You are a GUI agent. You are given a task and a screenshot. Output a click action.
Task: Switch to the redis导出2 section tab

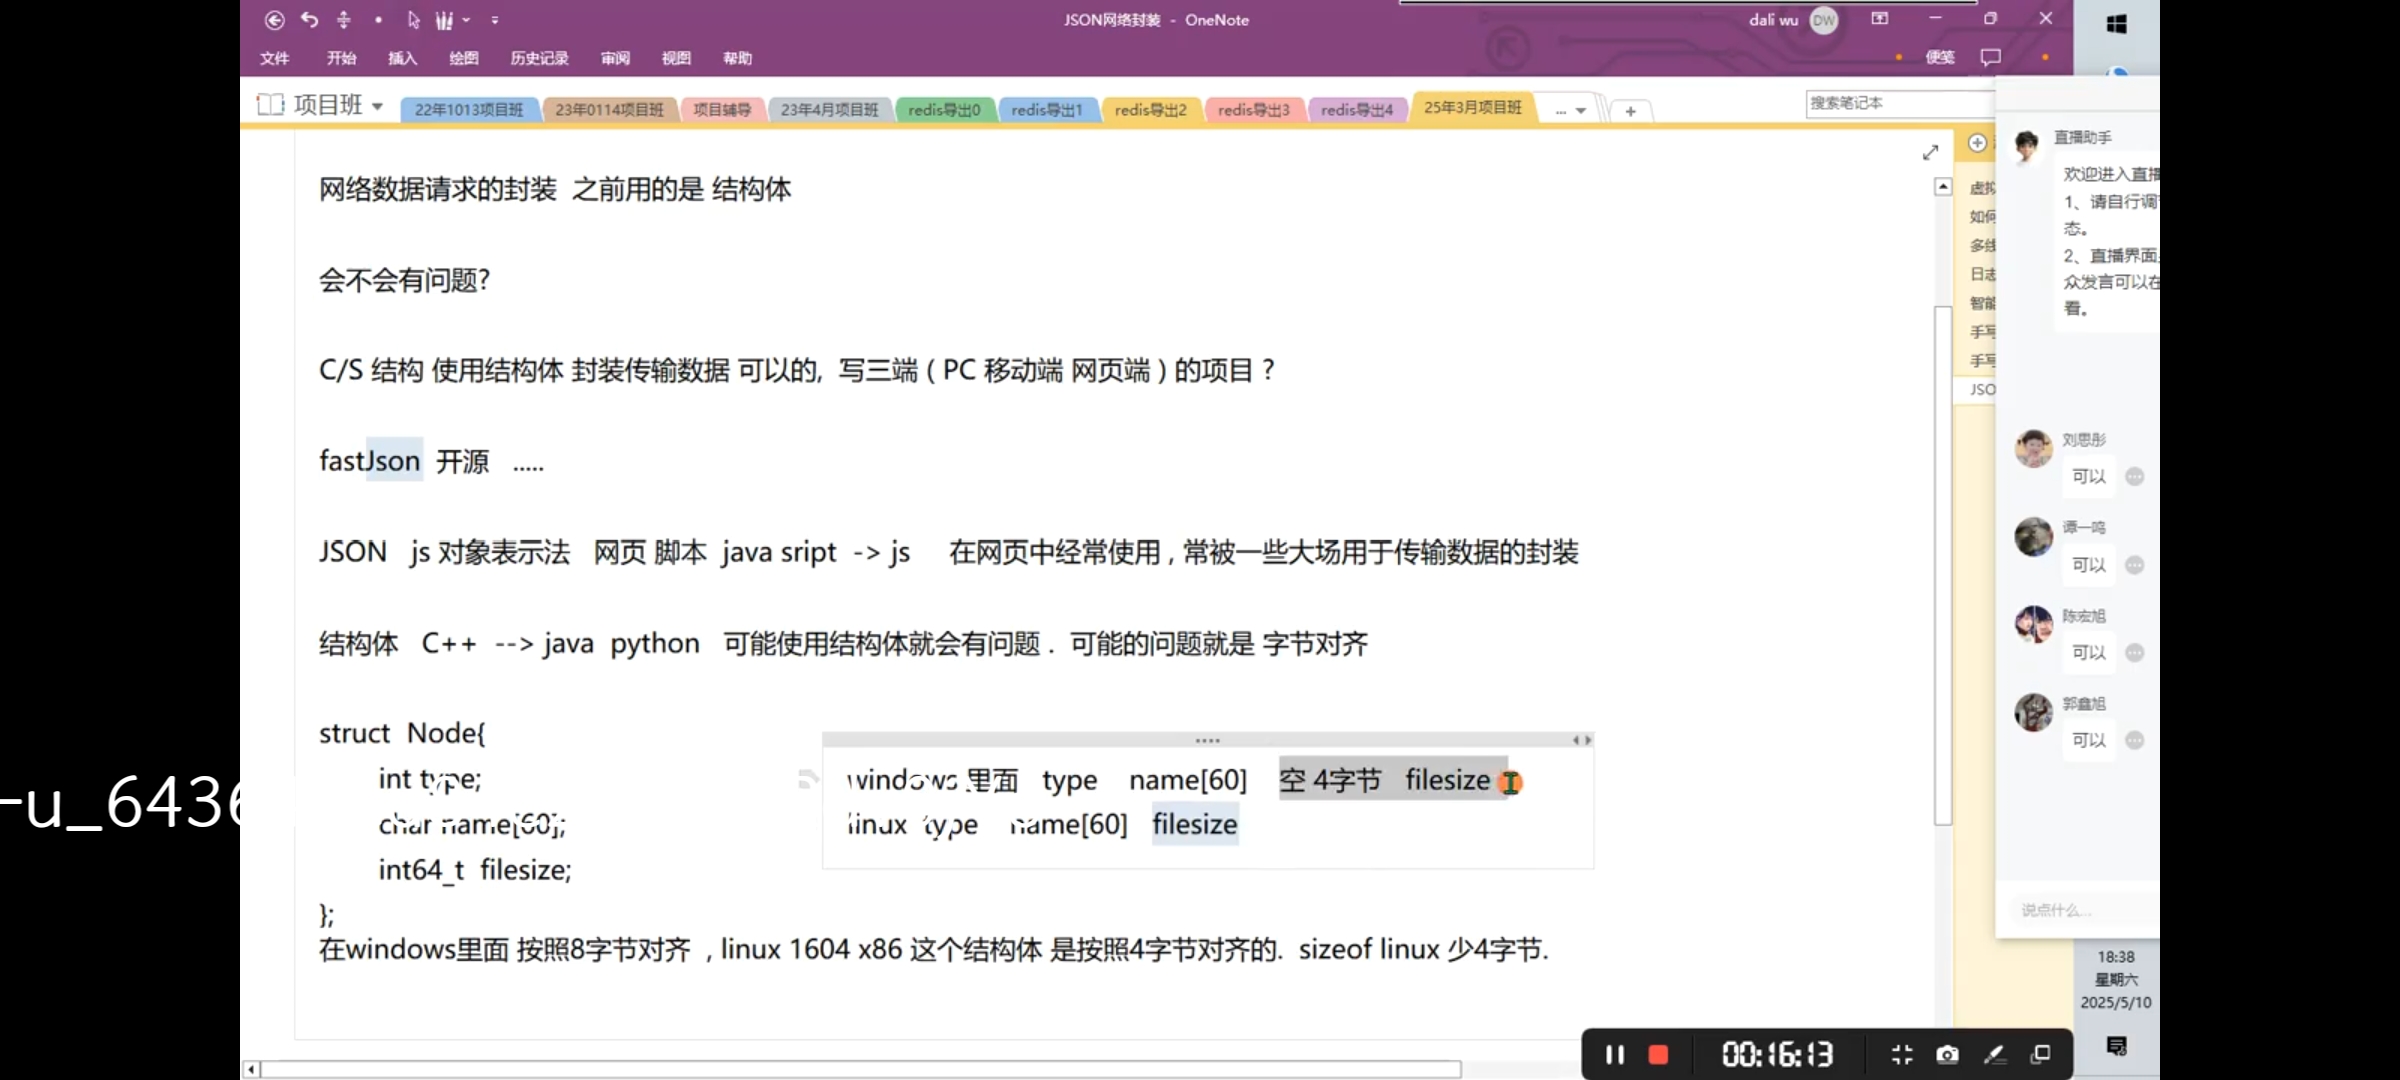[x=1150, y=110]
